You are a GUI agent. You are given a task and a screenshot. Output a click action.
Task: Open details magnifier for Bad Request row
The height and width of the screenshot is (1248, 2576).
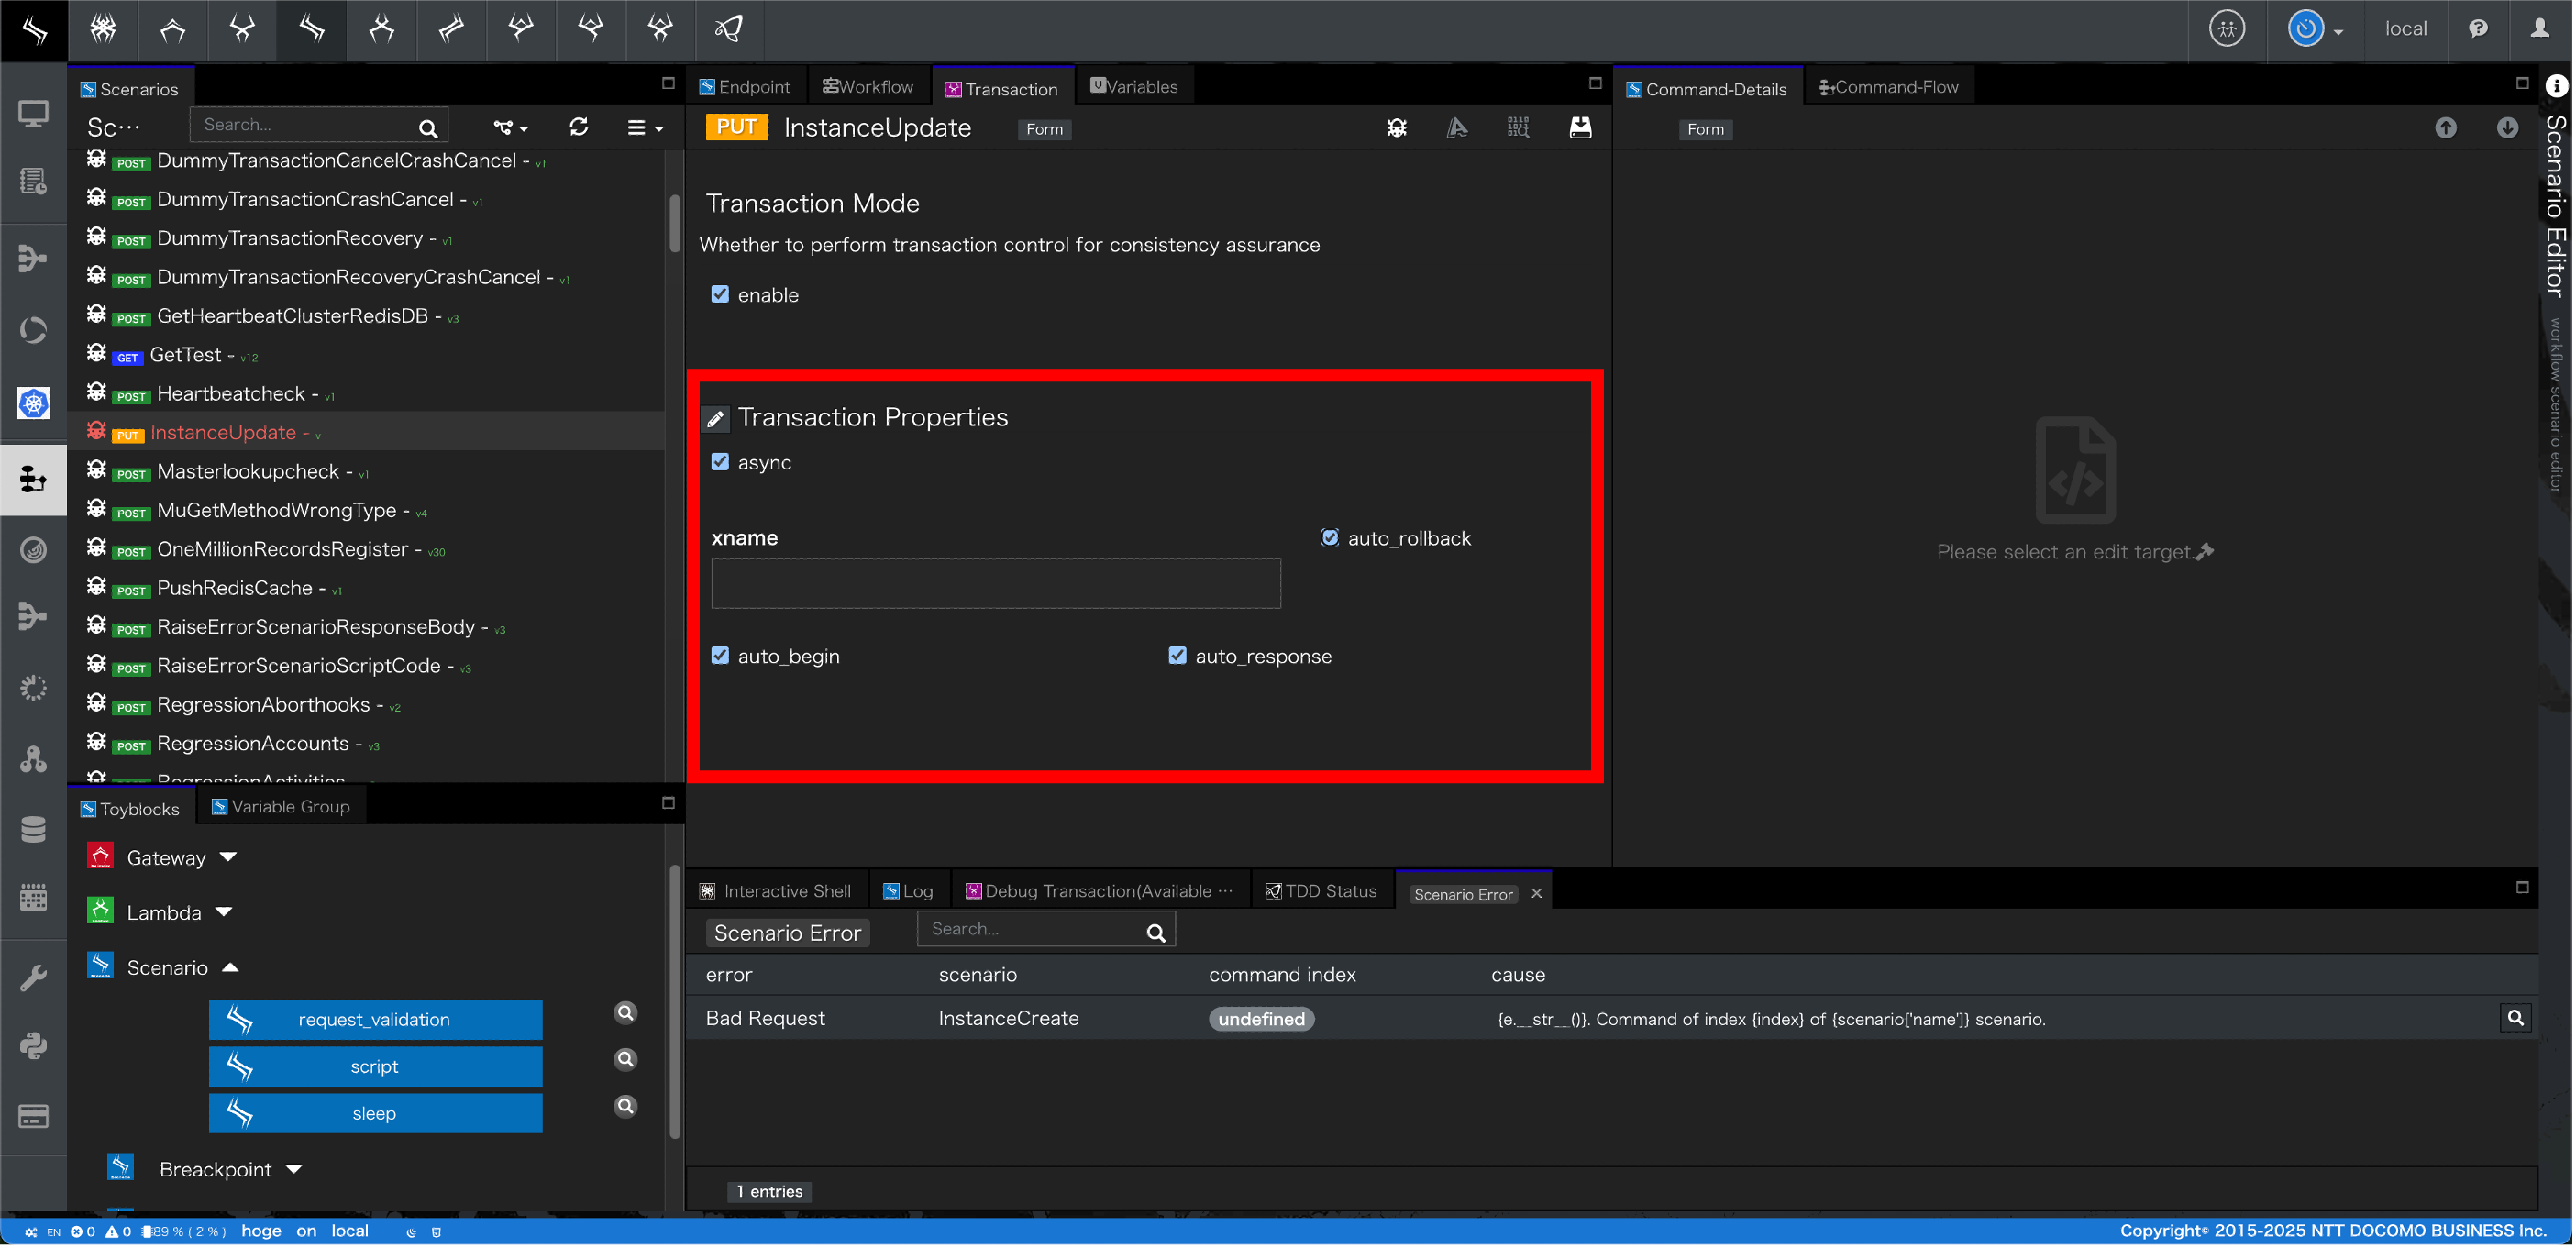pyautogui.click(x=2515, y=1018)
